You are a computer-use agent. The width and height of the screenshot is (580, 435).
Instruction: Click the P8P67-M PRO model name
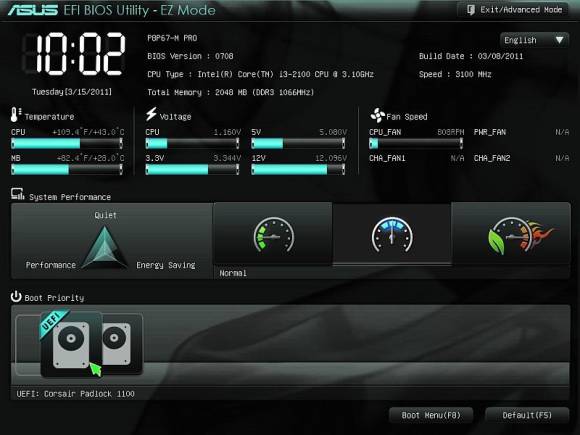click(x=172, y=38)
